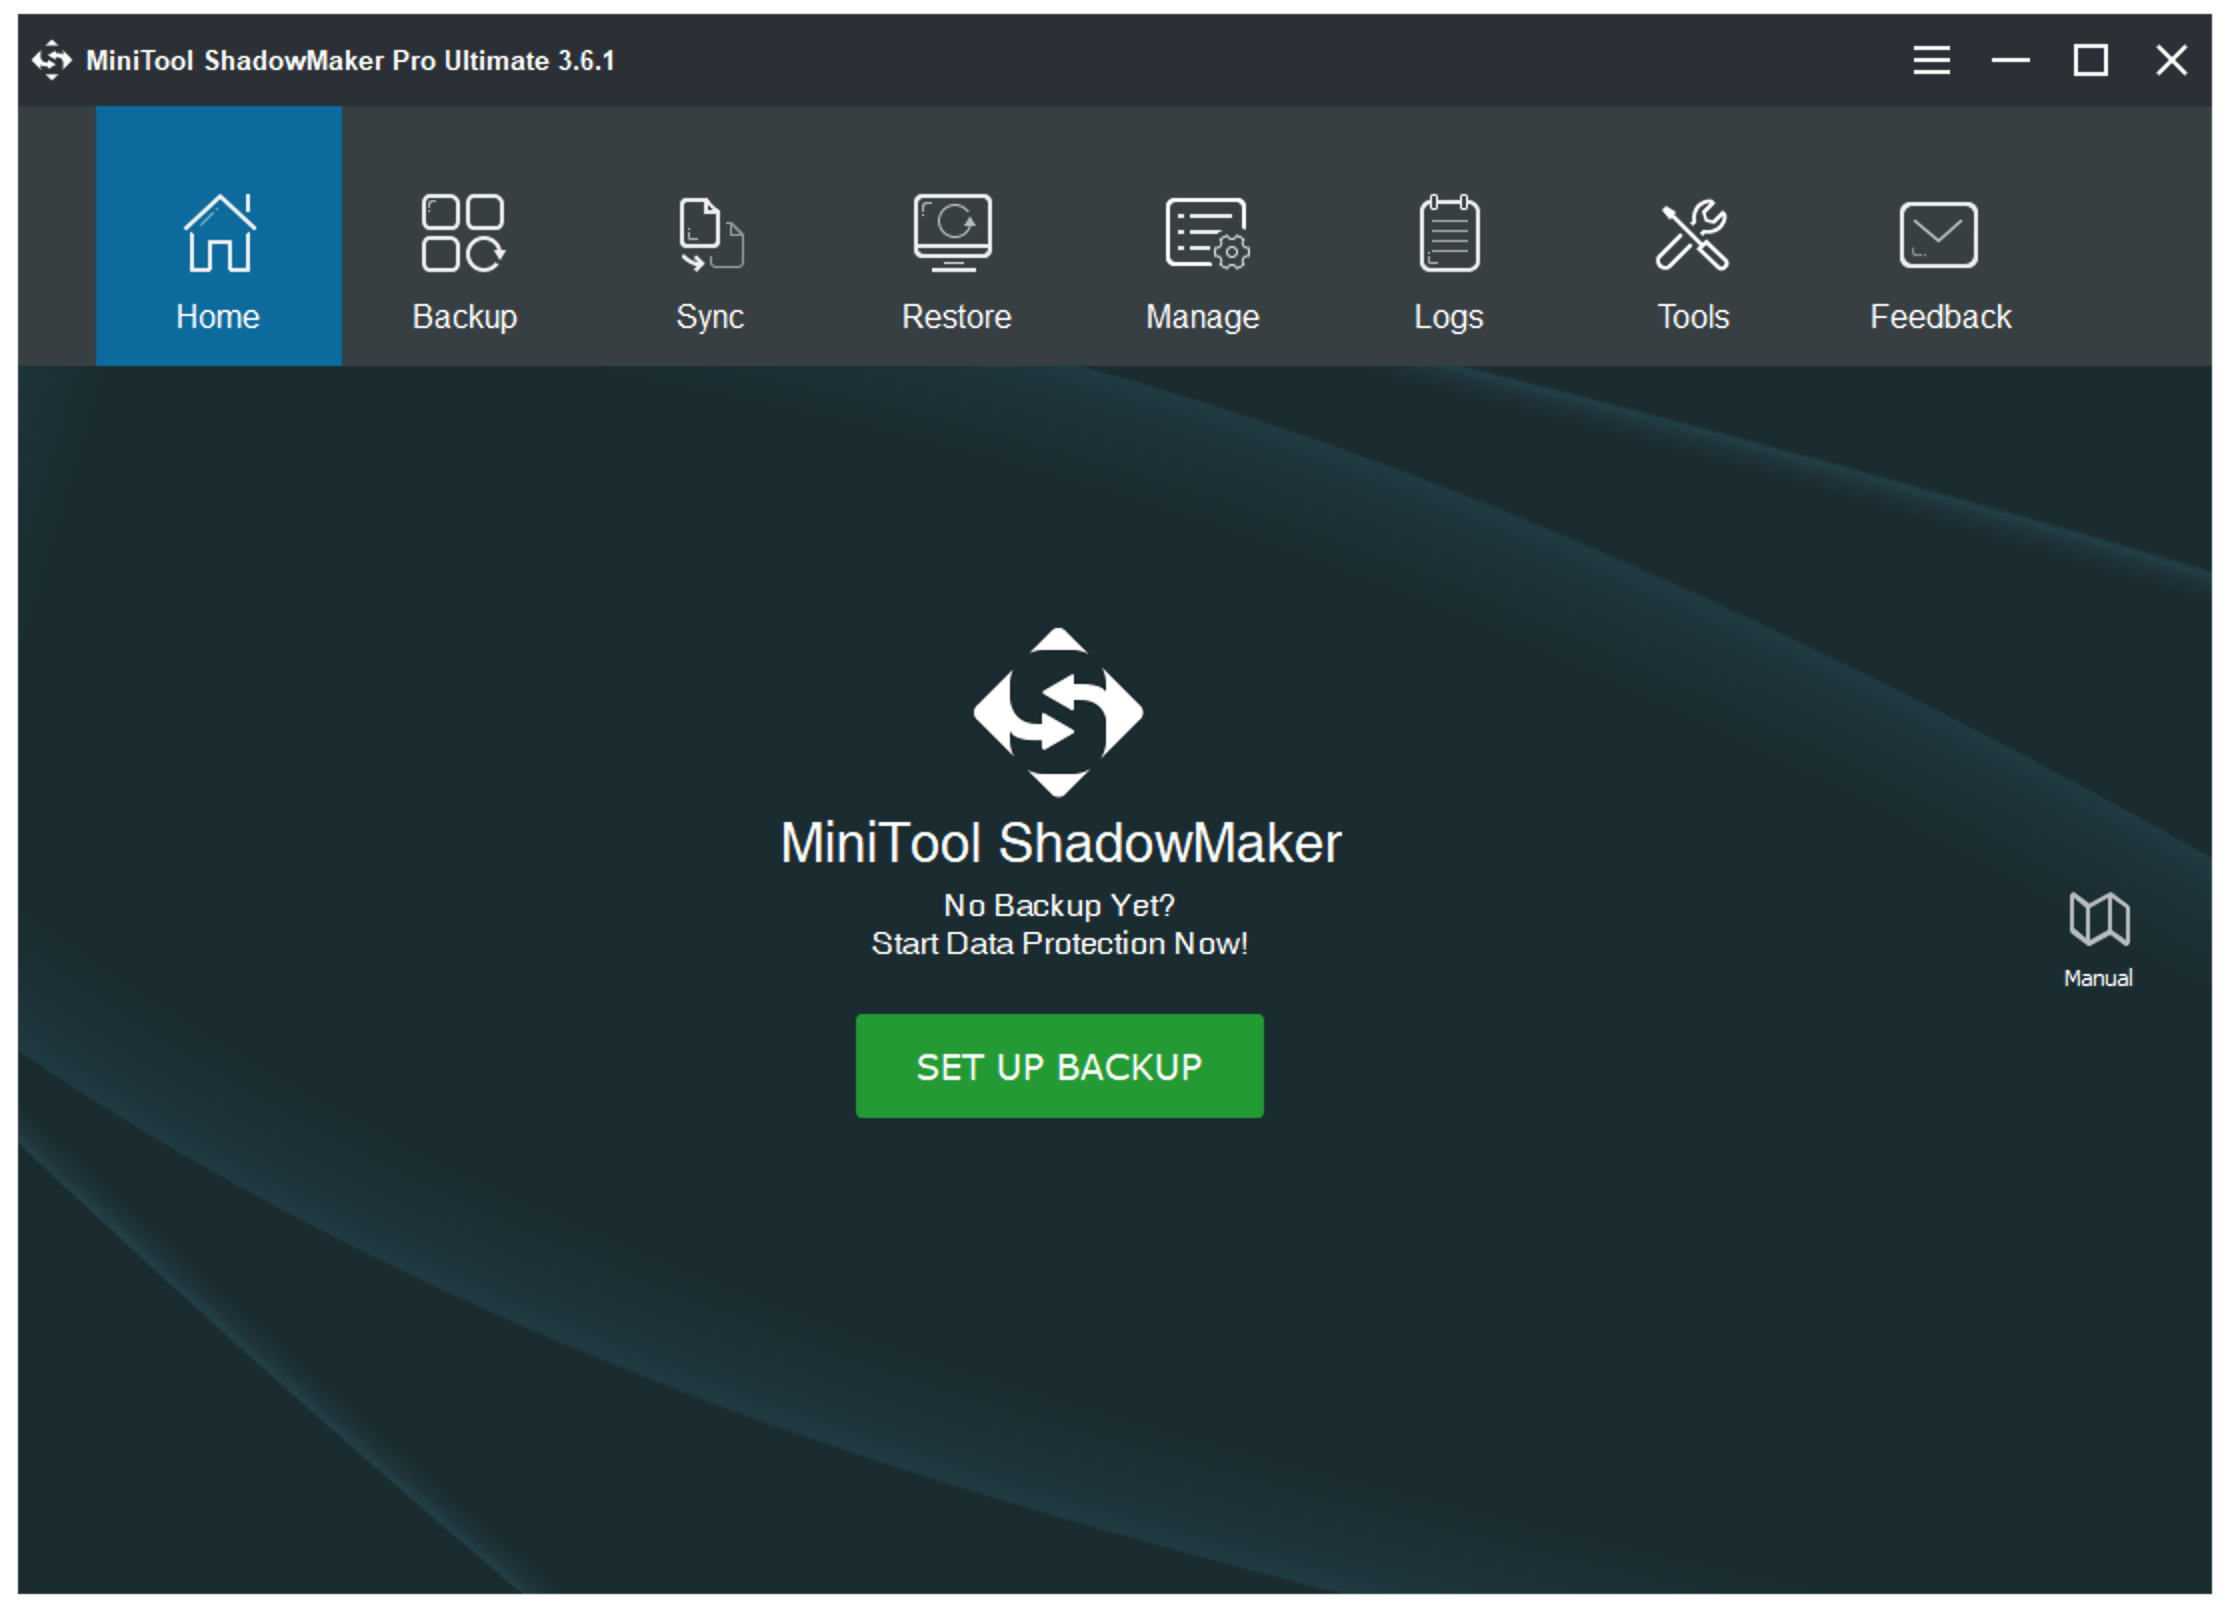Open the Manage backups icon
The width and height of the screenshot is (2226, 1616).
(x=1203, y=235)
